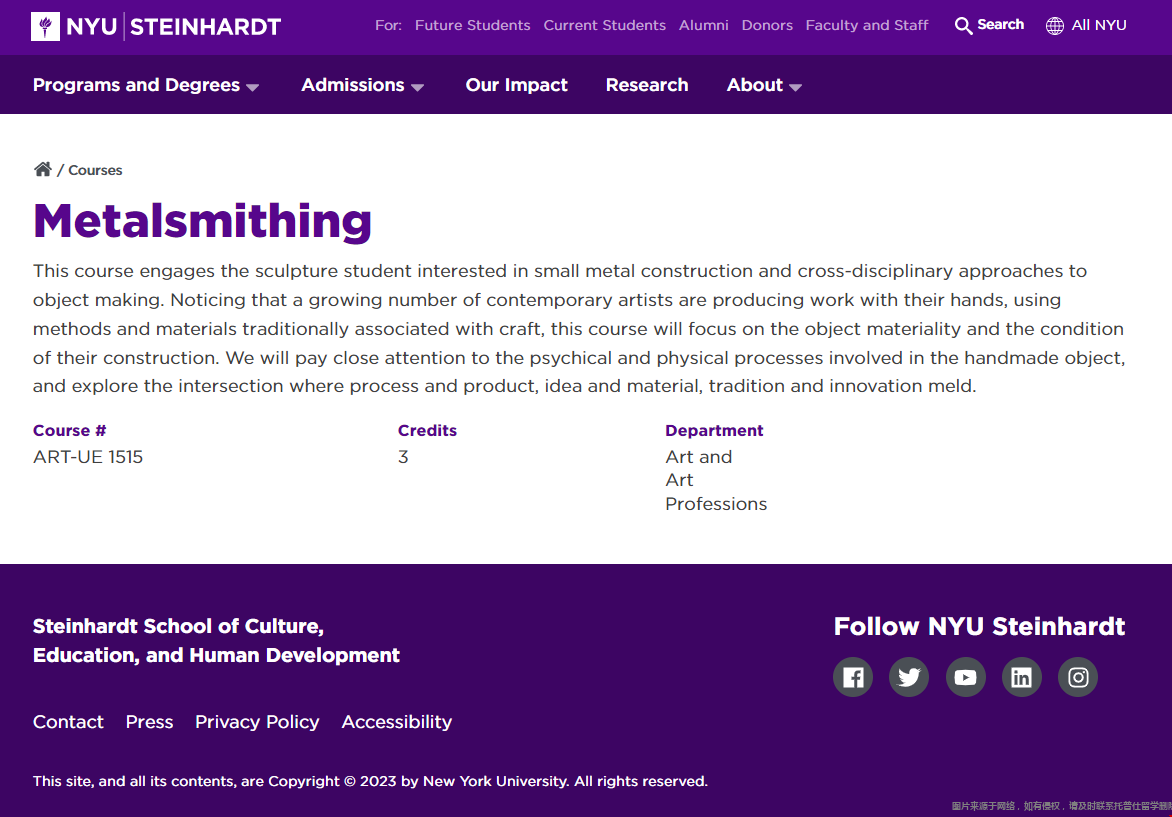Open the Accessibility footer link
The width and height of the screenshot is (1172, 817).
[x=397, y=722]
